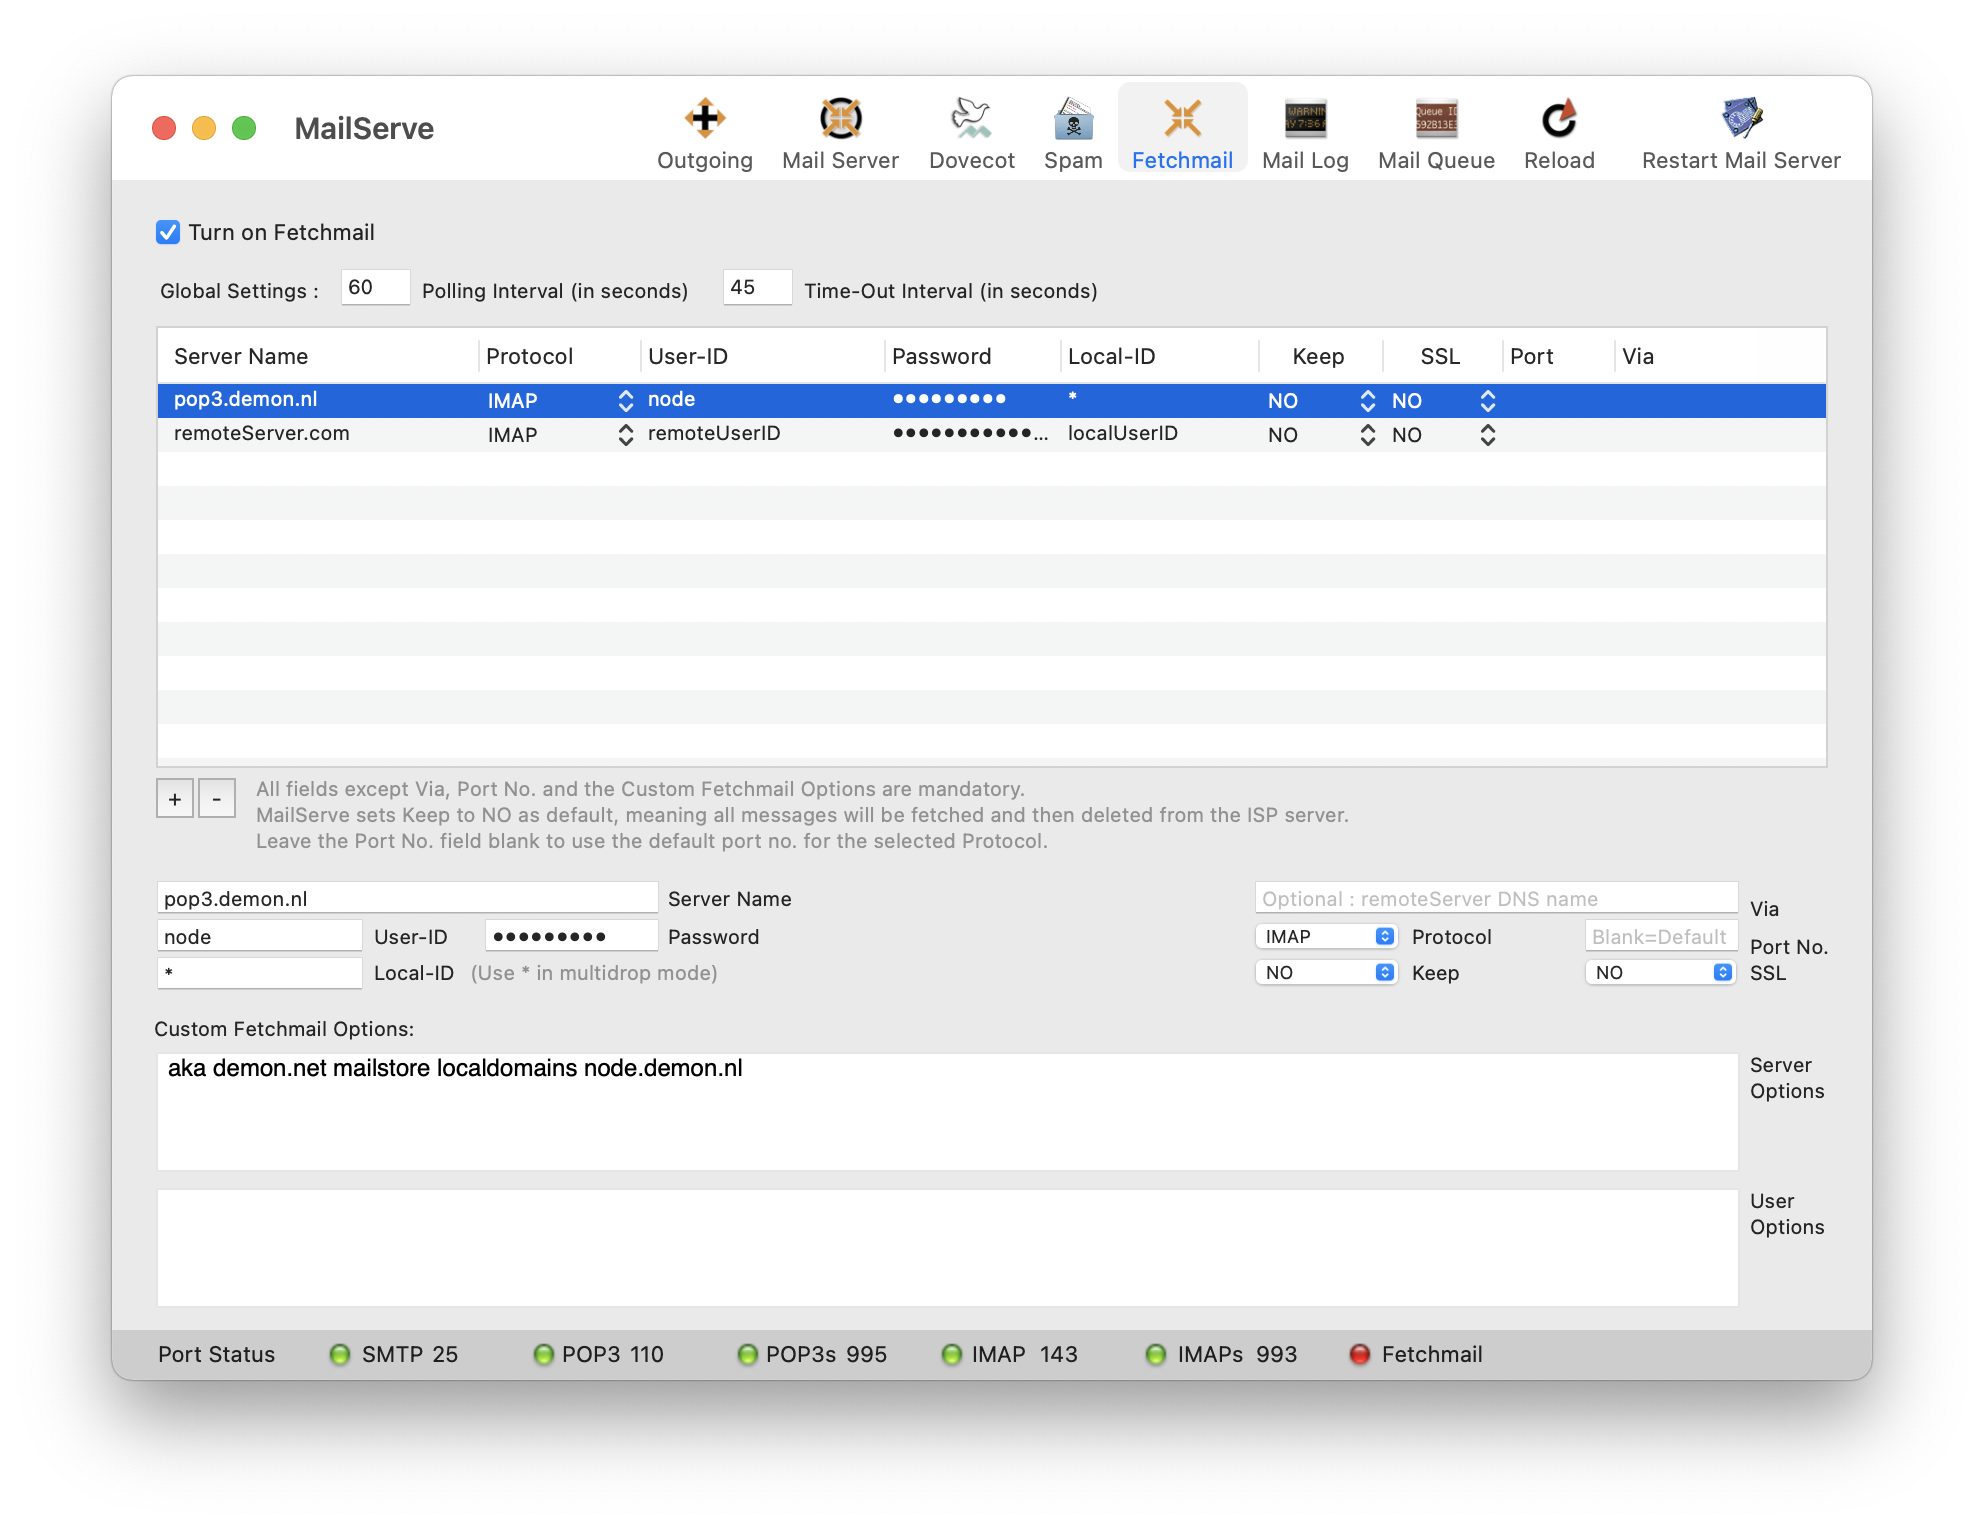The width and height of the screenshot is (1984, 1528).
Task: Click the Reload arrow icon
Action: [x=1559, y=119]
